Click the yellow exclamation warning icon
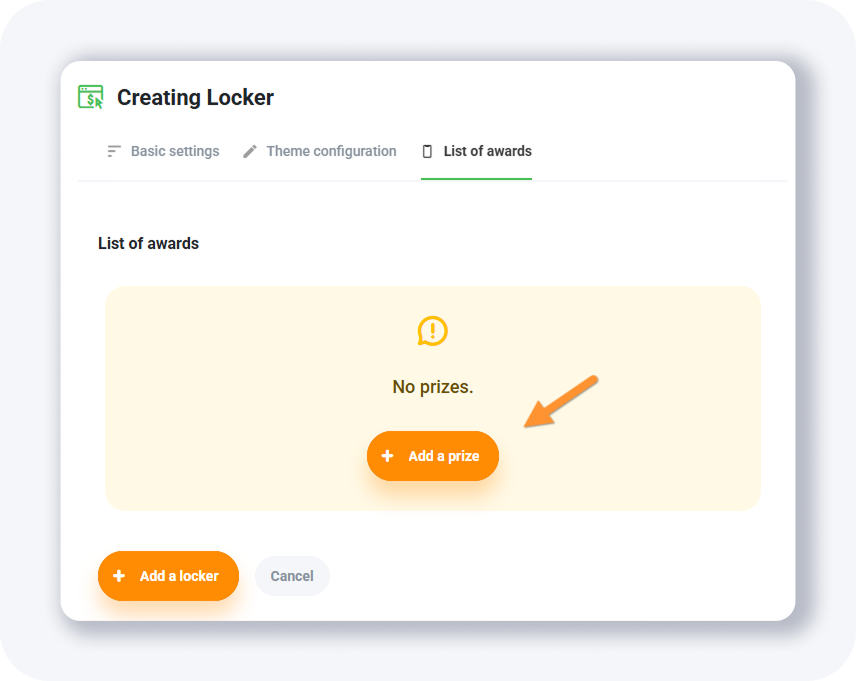 432,331
